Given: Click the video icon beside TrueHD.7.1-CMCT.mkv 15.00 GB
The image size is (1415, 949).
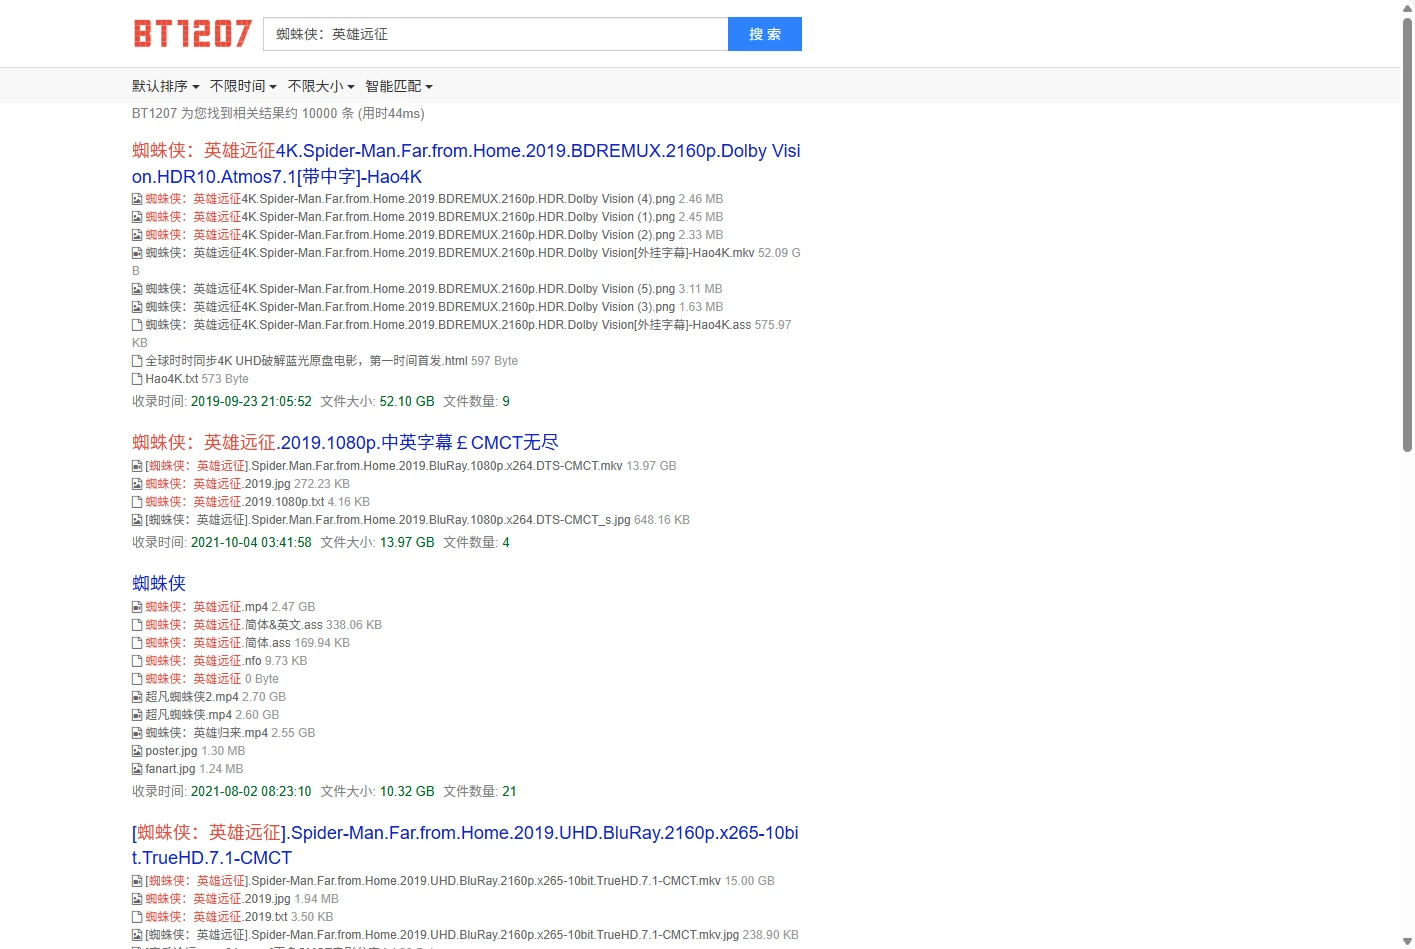Looking at the screenshot, I should click(137, 881).
